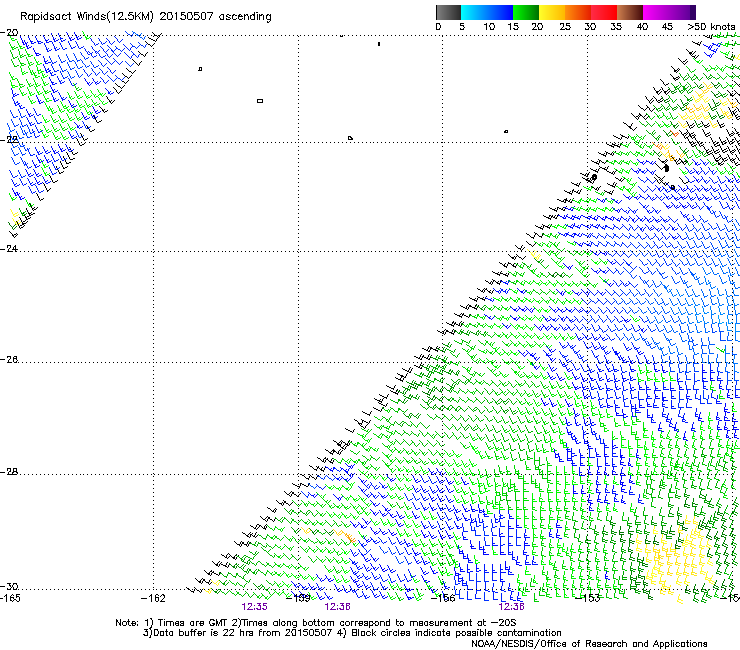
Task: Click the red 30–35 knots legend segment
Action: click(x=604, y=12)
